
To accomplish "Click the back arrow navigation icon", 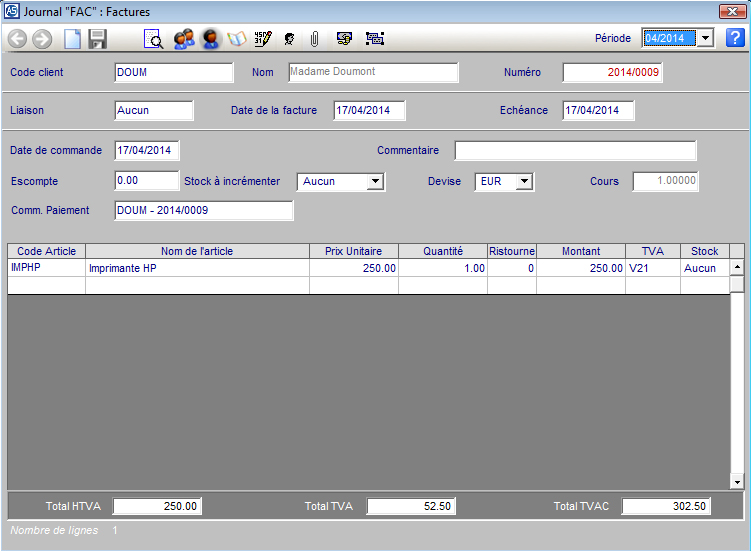I will (x=17, y=39).
